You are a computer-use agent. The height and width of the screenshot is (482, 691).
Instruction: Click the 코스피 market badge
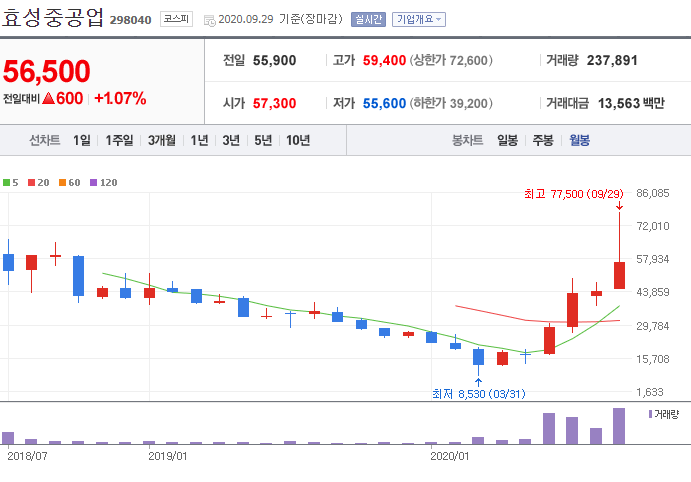tap(176, 19)
